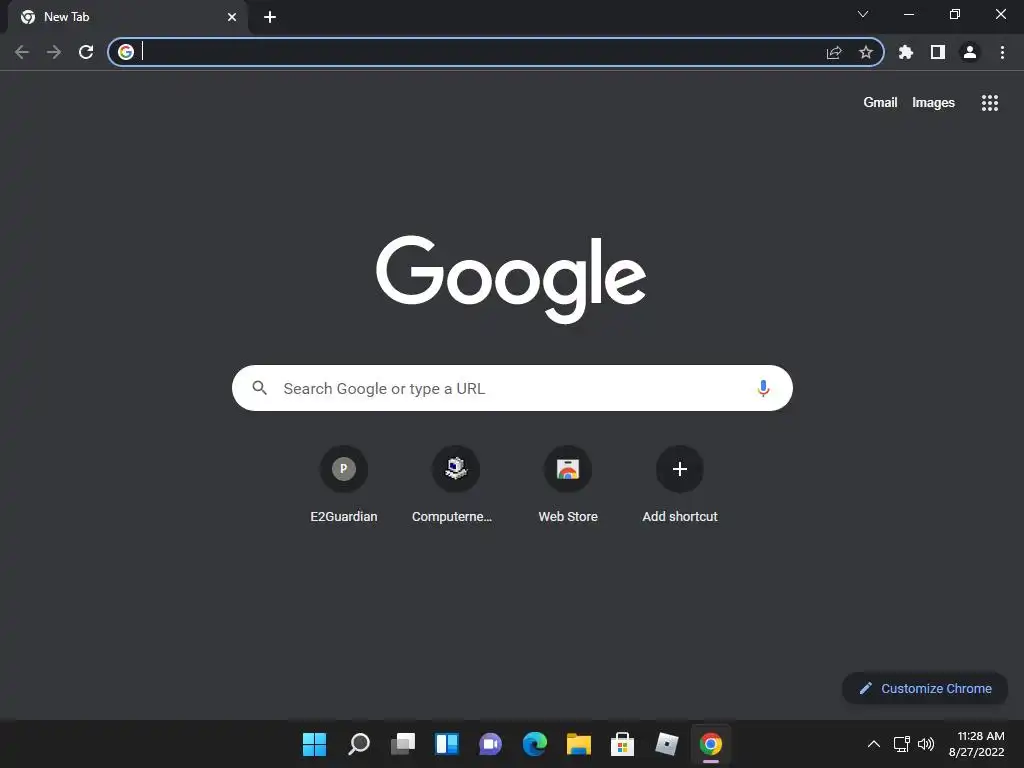Open the Windows Start menu
The image size is (1024, 768).
(314, 744)
